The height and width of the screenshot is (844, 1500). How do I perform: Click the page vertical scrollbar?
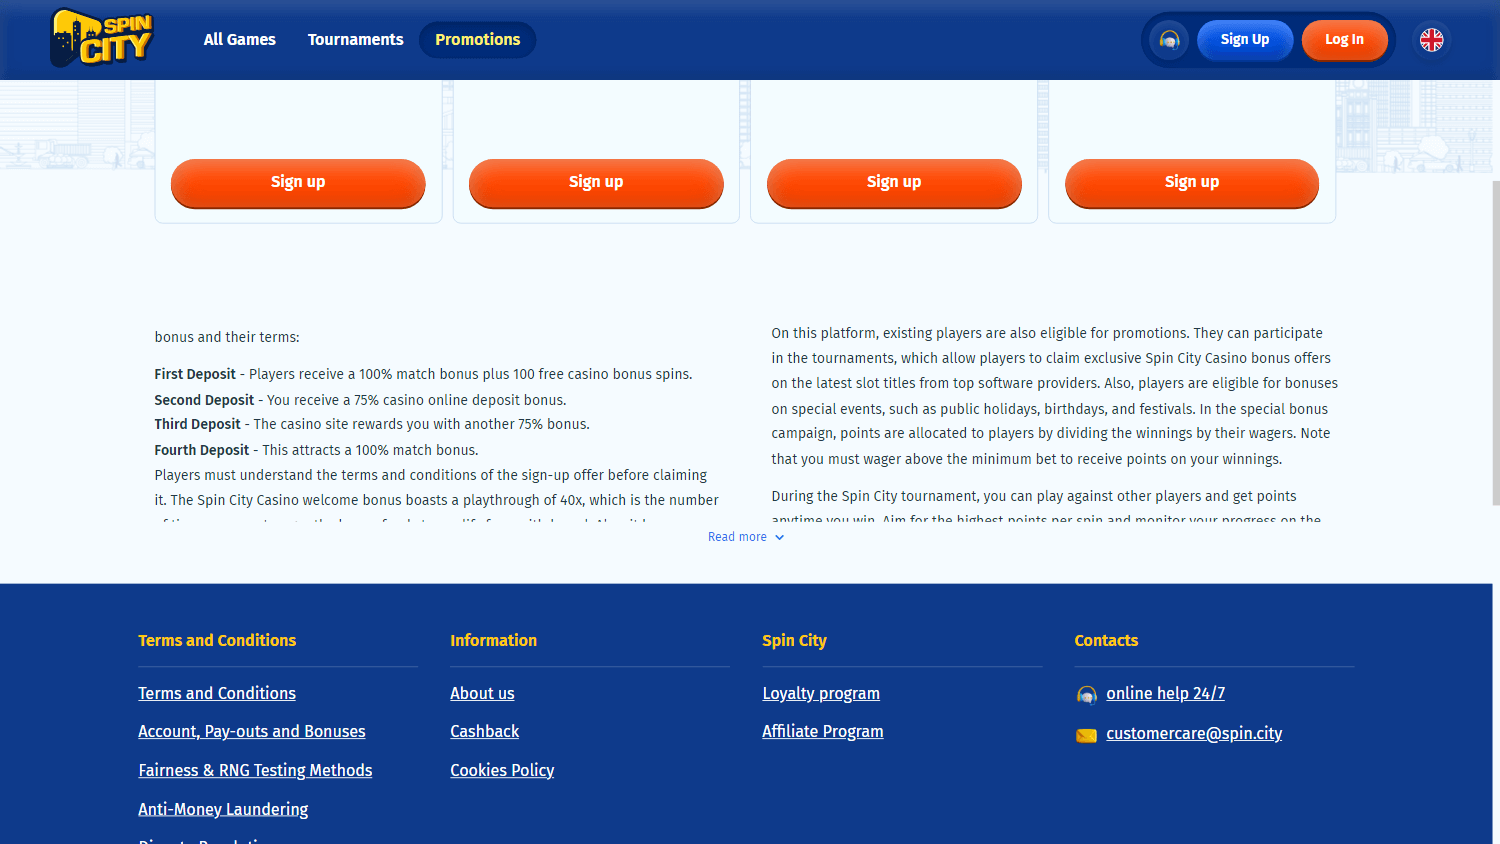(x=1495, y=344)
